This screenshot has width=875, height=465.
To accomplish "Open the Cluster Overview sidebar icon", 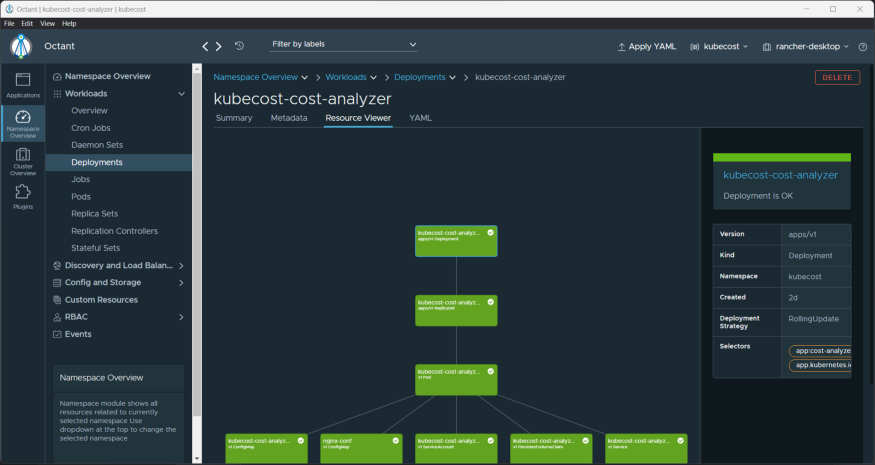I will pyautogui.click(x=23, y=160).
